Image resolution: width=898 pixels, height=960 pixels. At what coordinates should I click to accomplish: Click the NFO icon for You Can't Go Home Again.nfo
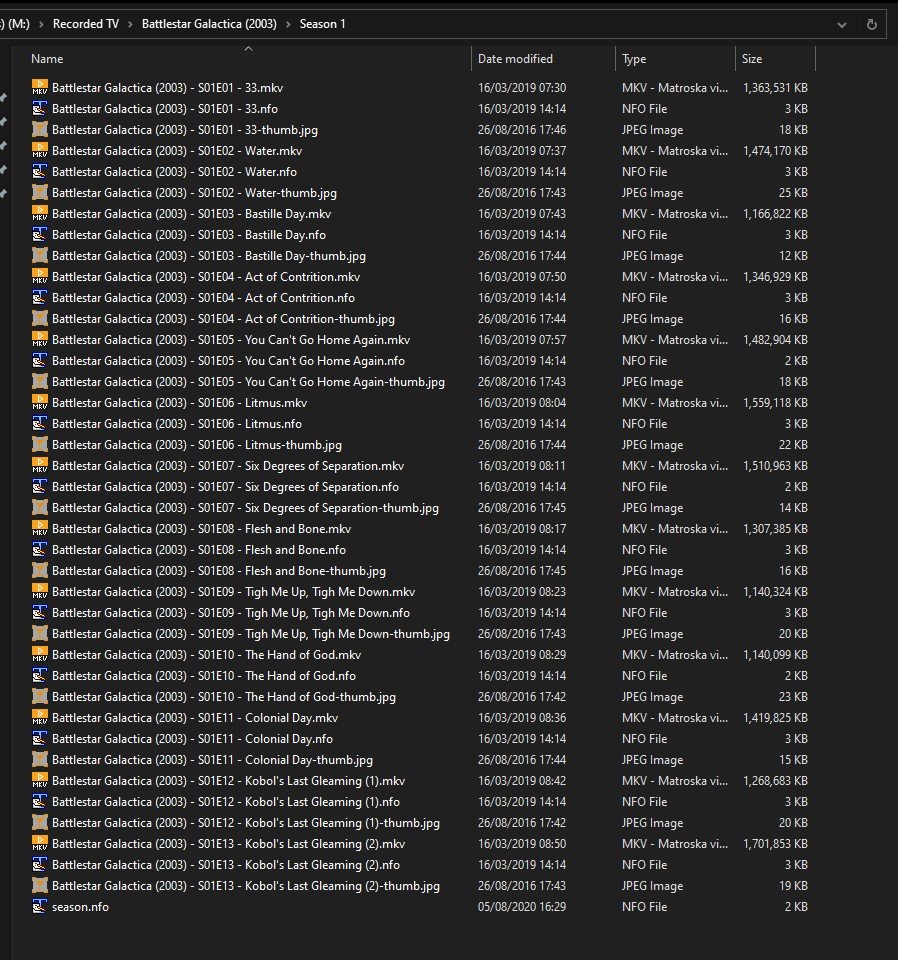[40, 361]
